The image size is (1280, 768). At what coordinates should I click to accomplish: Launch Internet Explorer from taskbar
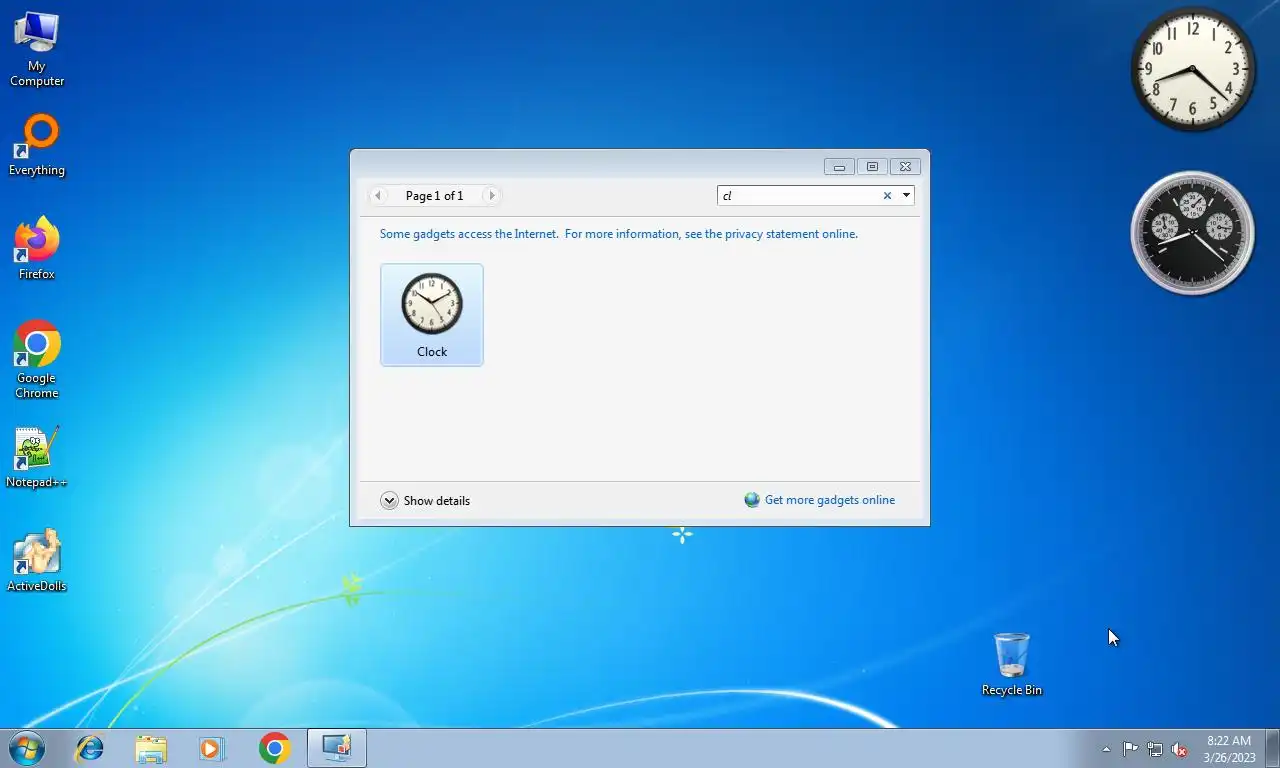90,748
